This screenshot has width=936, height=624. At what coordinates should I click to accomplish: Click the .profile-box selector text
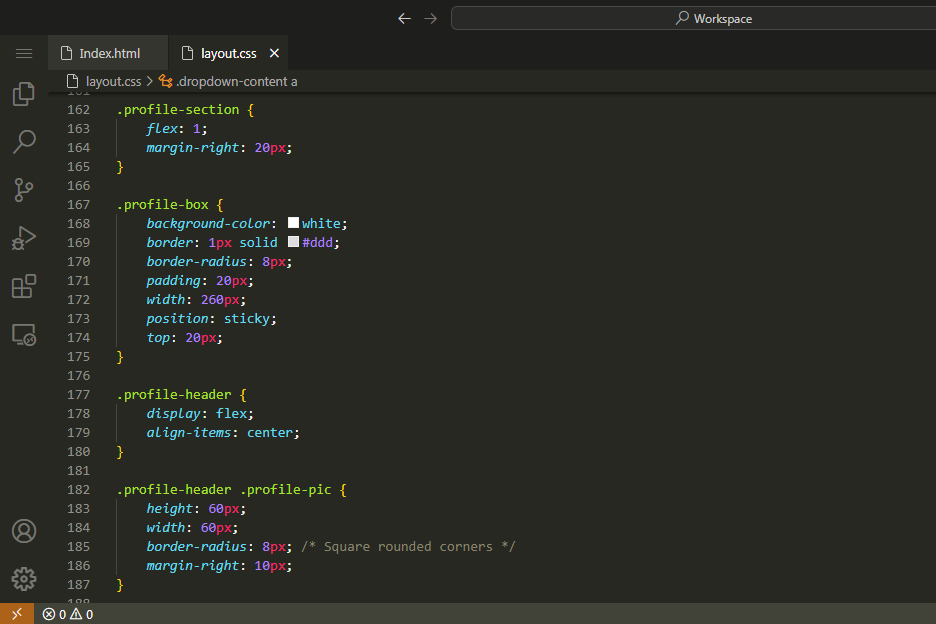pos(163,205)
